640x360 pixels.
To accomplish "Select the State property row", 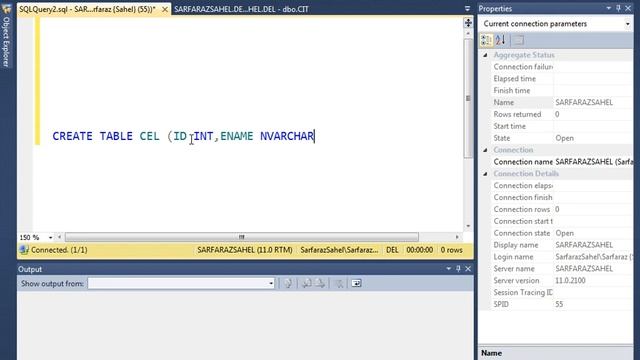I will point(562,138).
